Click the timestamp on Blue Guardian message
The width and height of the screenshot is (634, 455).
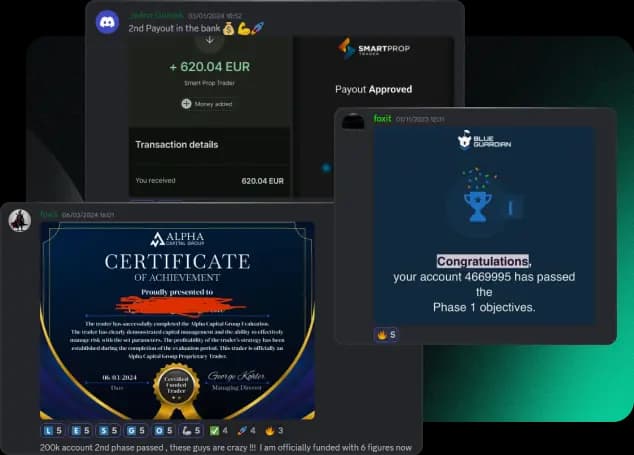click(420, 119)
